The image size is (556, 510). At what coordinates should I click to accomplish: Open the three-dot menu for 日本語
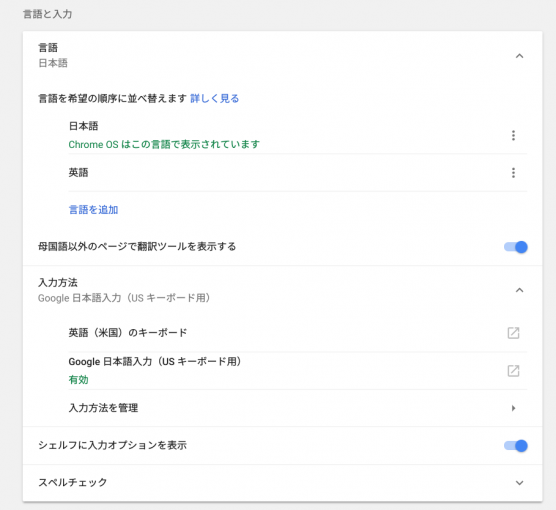click(x=513, y=135)
